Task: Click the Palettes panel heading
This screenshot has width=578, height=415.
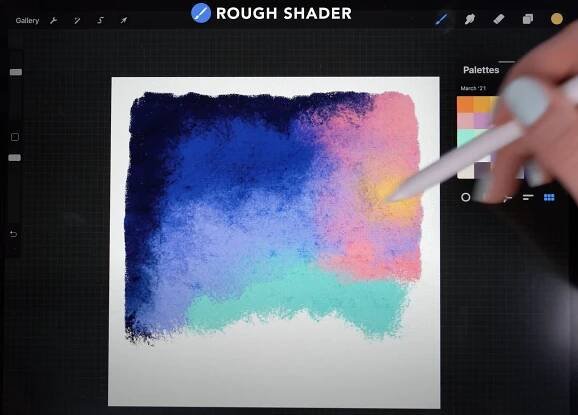Action: point(481,70)
